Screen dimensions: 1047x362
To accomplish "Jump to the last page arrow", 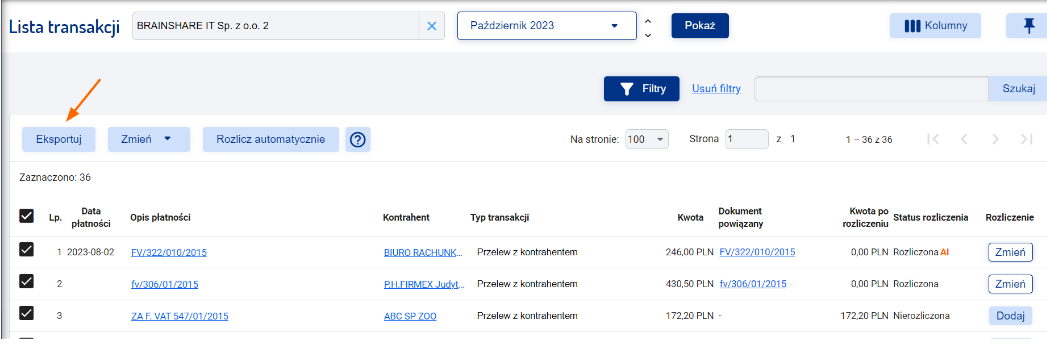I will tap(1026, 139).
